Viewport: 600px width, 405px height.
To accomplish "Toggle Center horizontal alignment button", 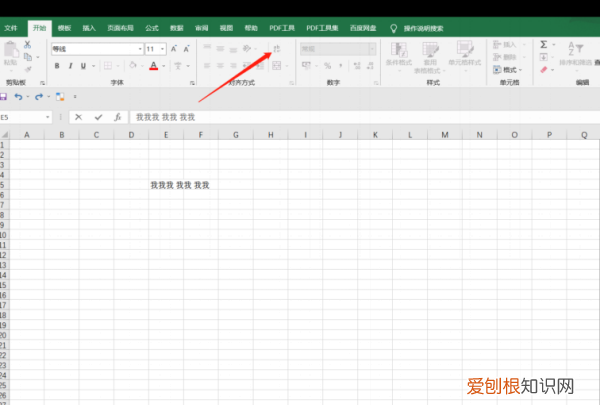I will [220, 65].
